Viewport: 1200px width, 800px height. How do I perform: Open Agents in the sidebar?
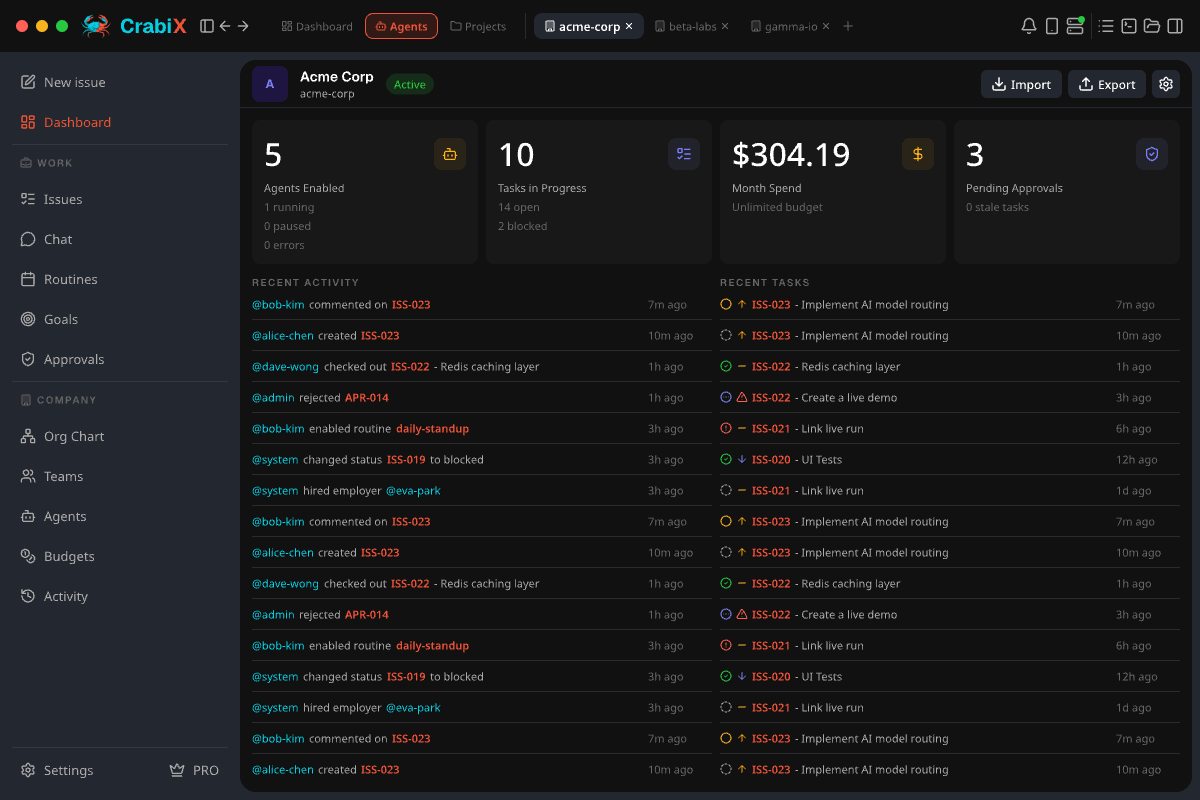(120, 516)
